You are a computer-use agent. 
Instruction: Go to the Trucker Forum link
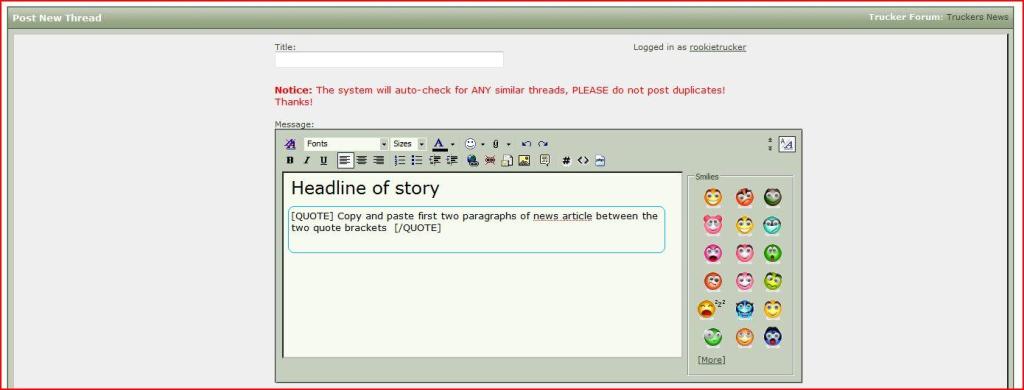(905, 17)
